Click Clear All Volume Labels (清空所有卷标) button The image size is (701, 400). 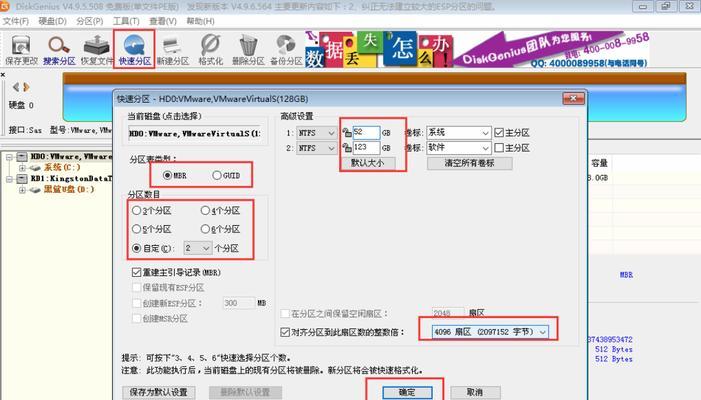[x=469, y=163]
